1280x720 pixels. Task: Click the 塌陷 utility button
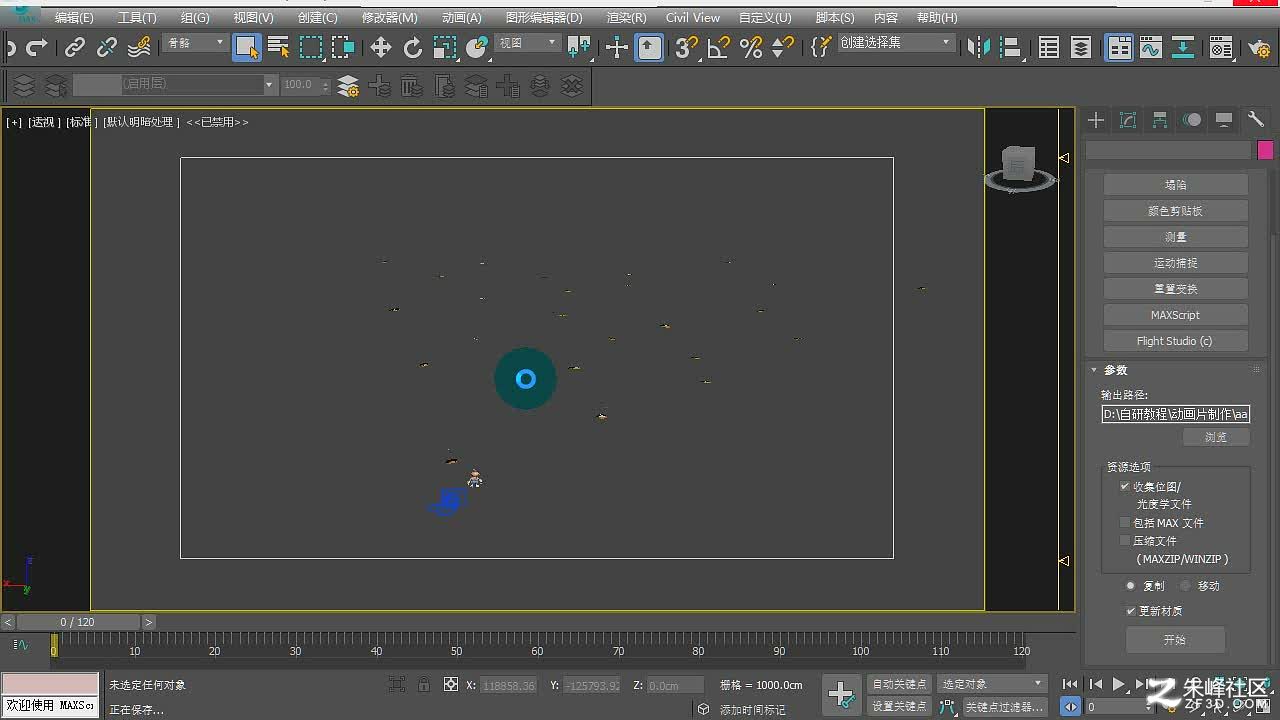pos(1175,185)
